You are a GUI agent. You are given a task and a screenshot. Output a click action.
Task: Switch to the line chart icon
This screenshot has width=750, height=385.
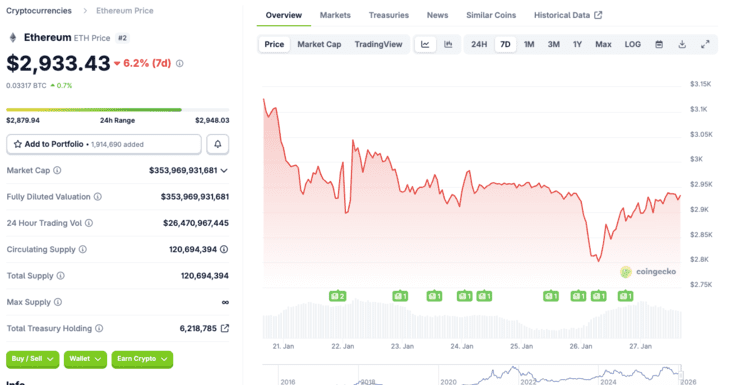tap(425, 44)
